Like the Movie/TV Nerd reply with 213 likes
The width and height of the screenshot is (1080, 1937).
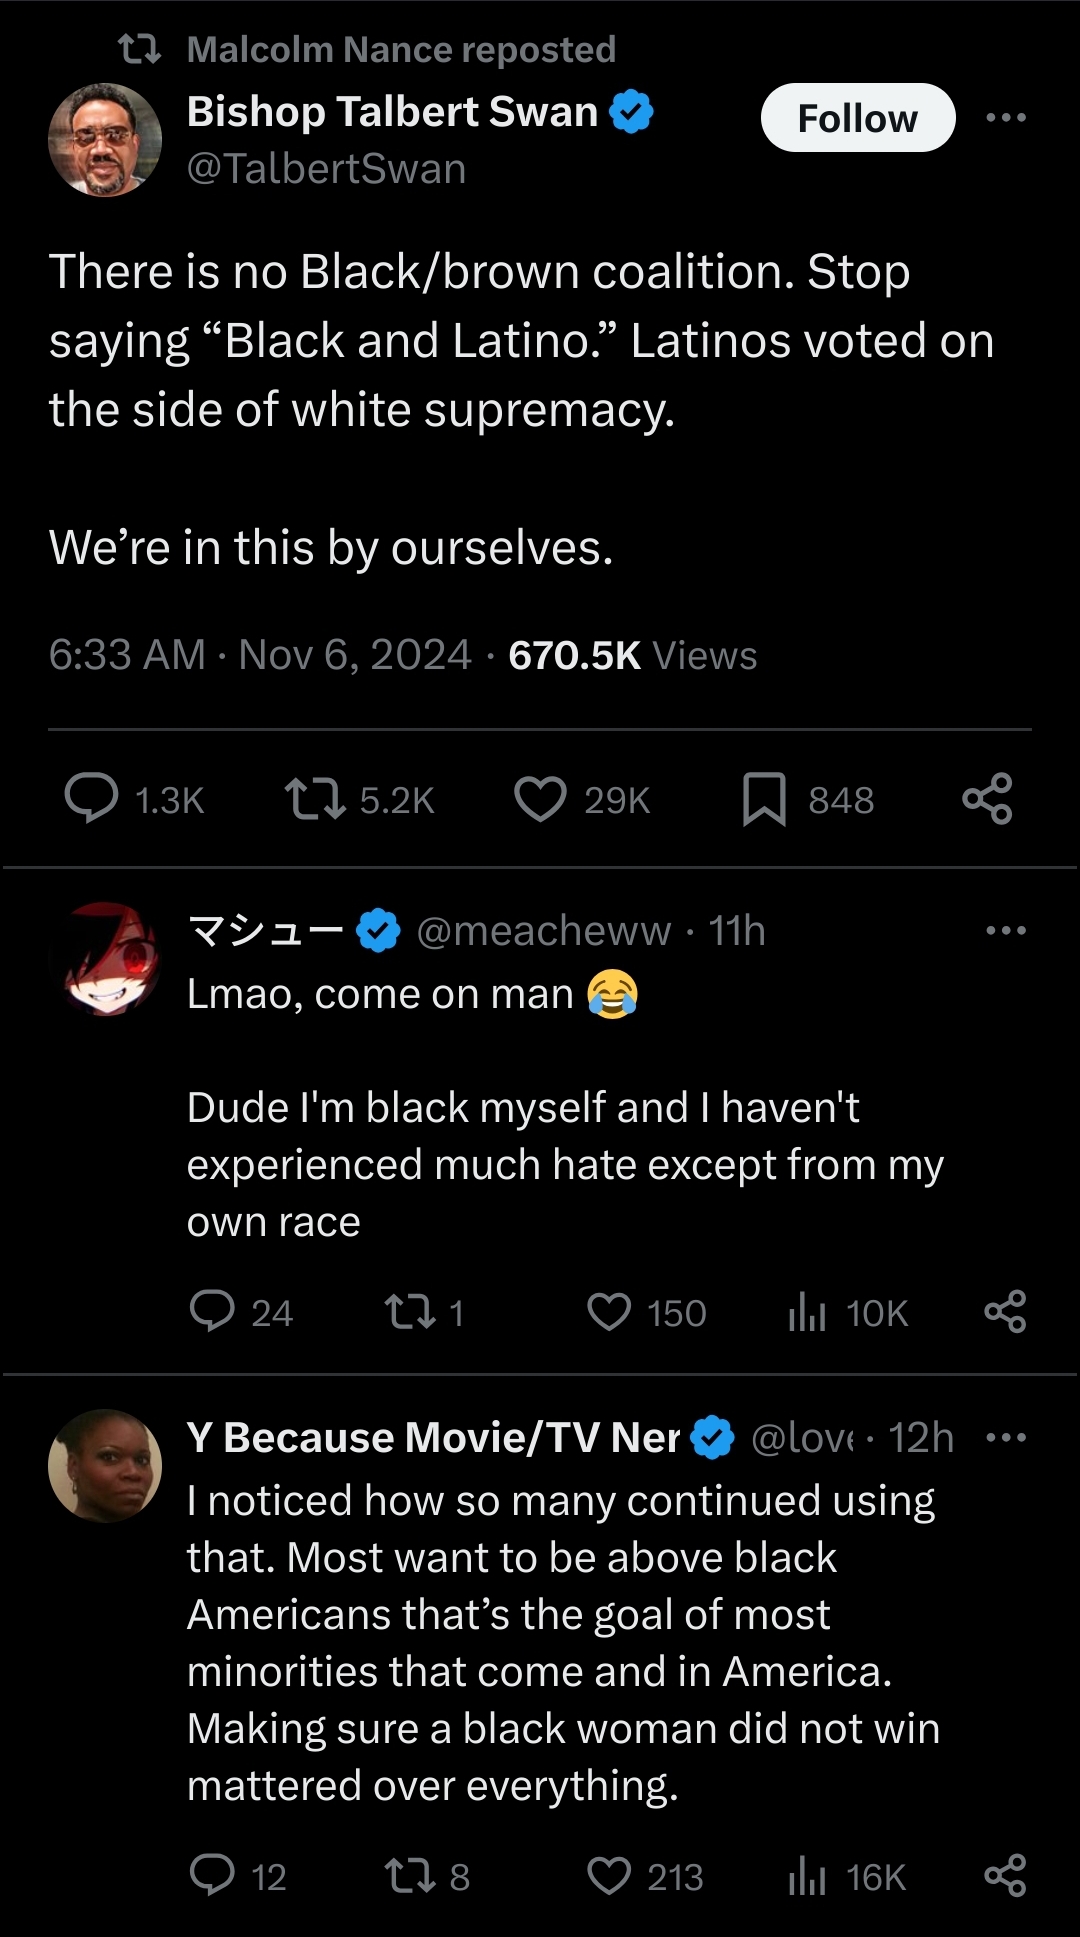[609, 1875]
